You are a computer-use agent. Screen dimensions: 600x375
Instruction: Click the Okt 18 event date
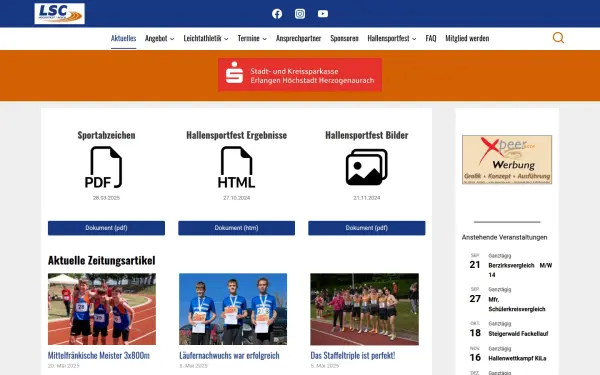pyautogui.click(x=475, y=330)
